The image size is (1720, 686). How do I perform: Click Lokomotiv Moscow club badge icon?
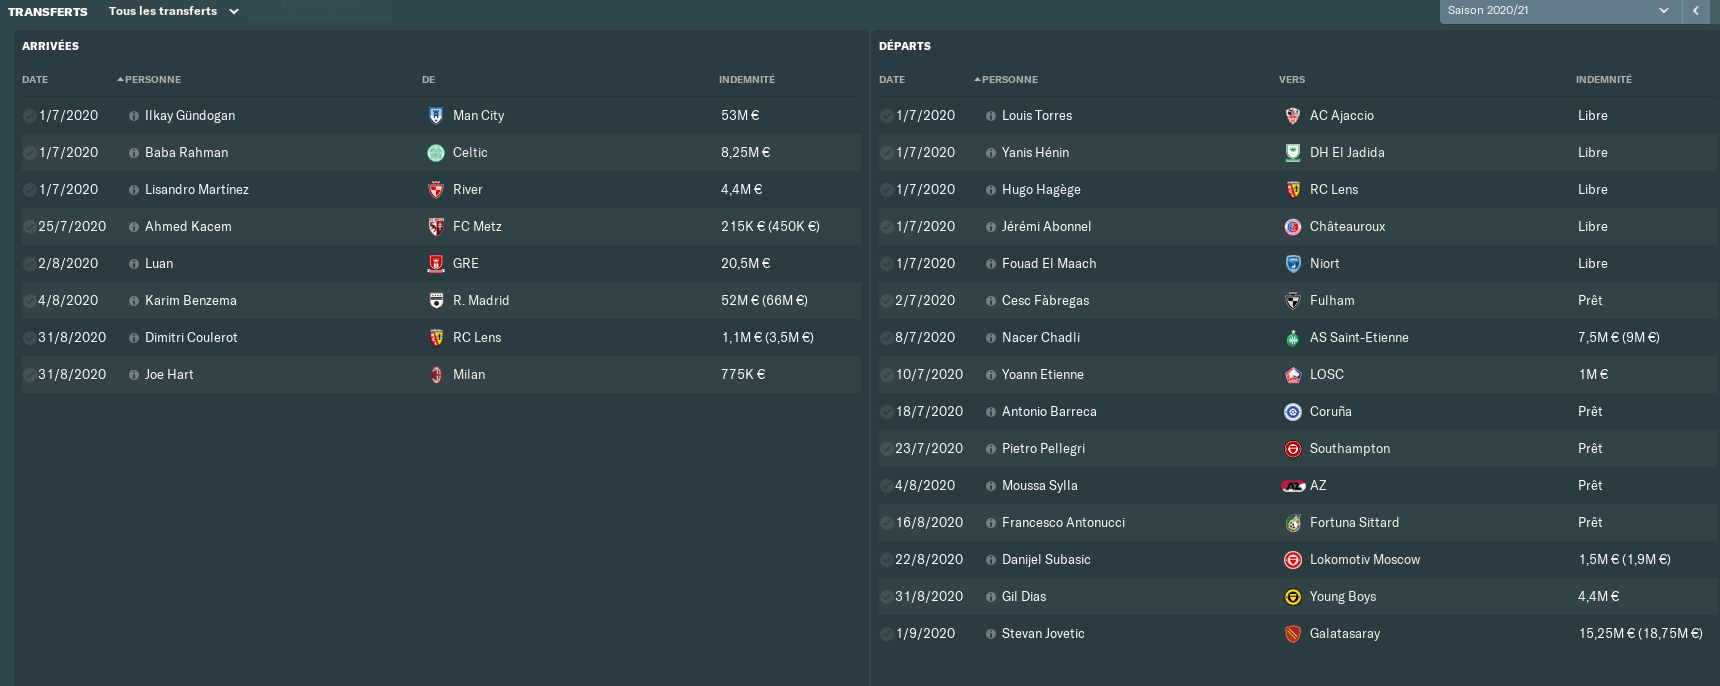(1293, 560)
